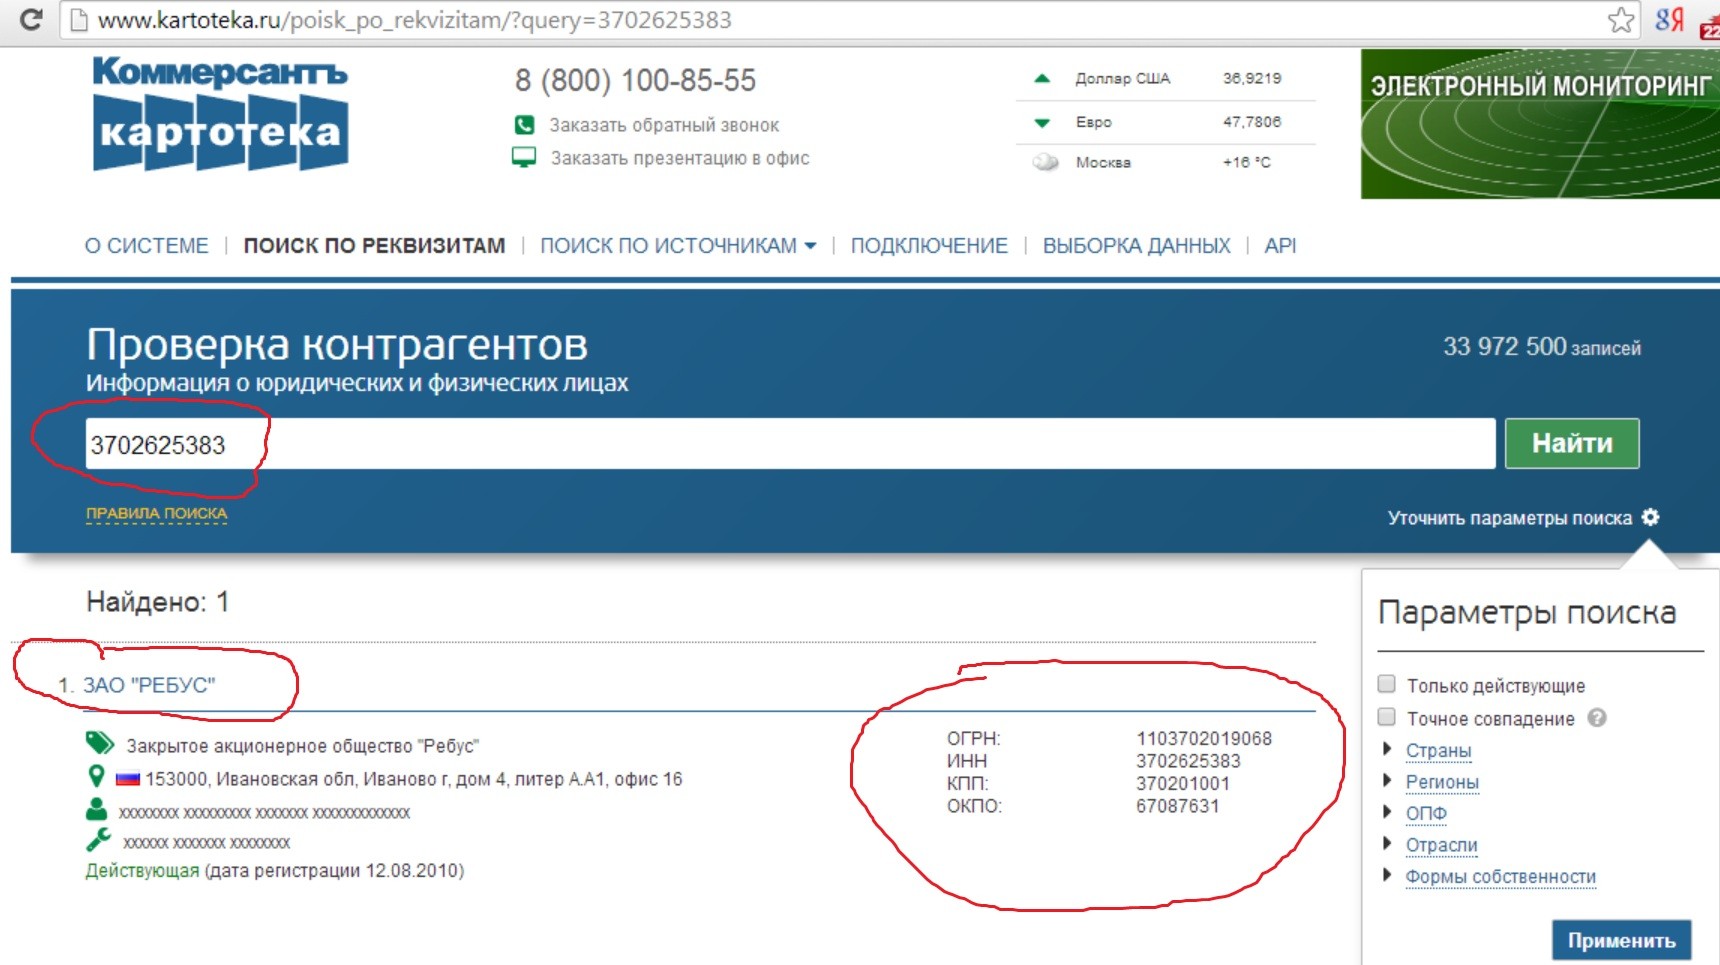Click Заказать обратный звонок link
Image resolution: width=1720 pixels, height=965 pixels.
664,125
